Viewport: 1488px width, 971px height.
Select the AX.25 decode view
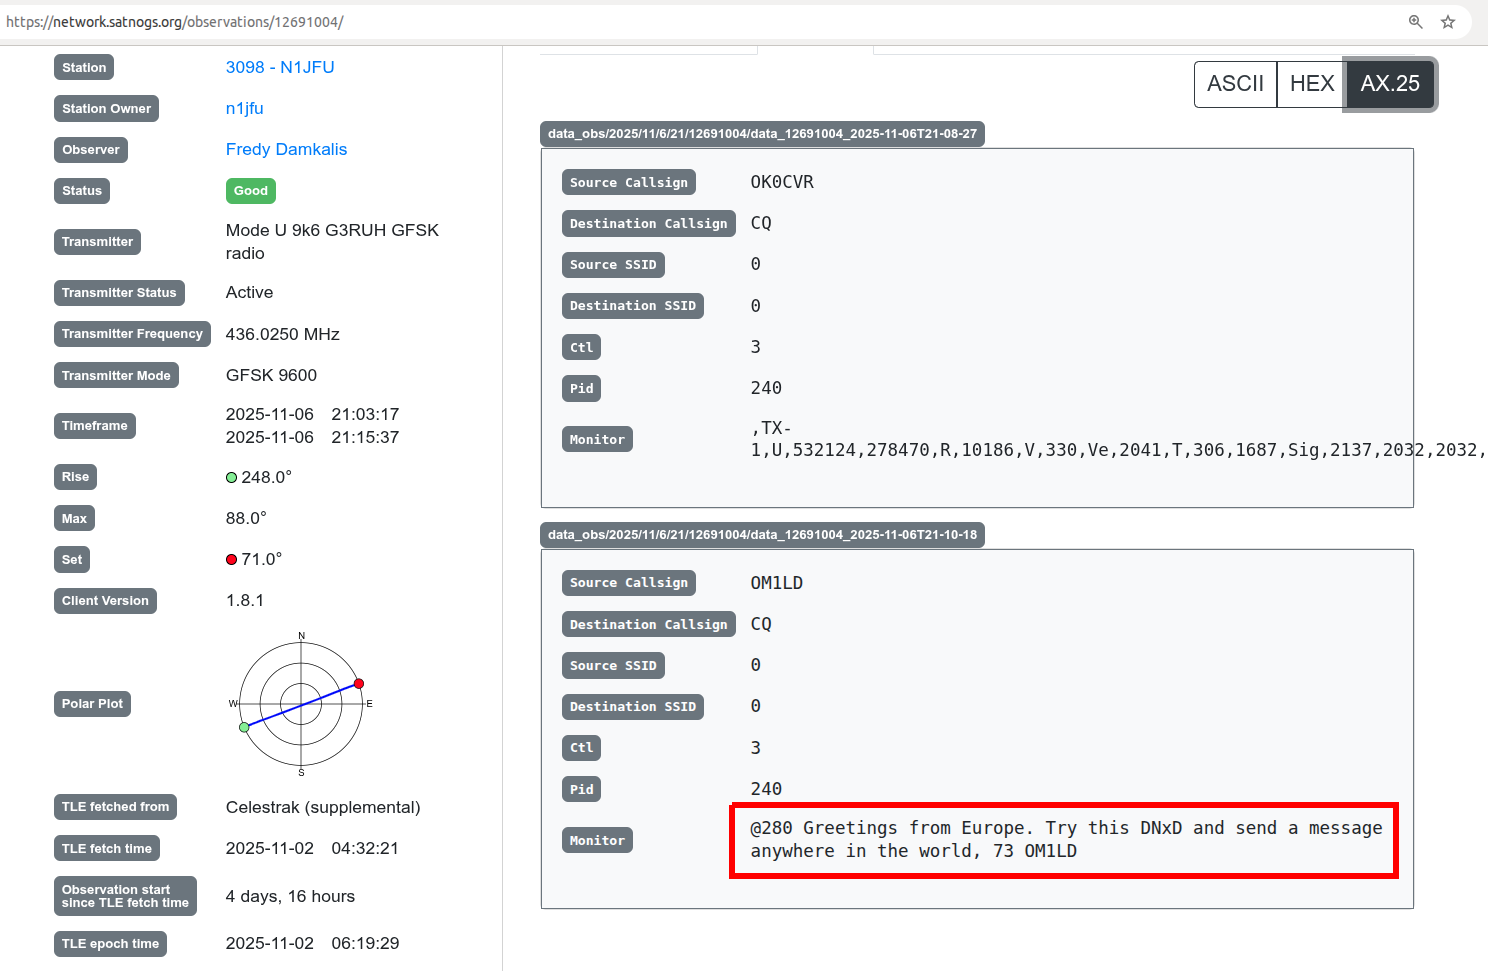1389,84
